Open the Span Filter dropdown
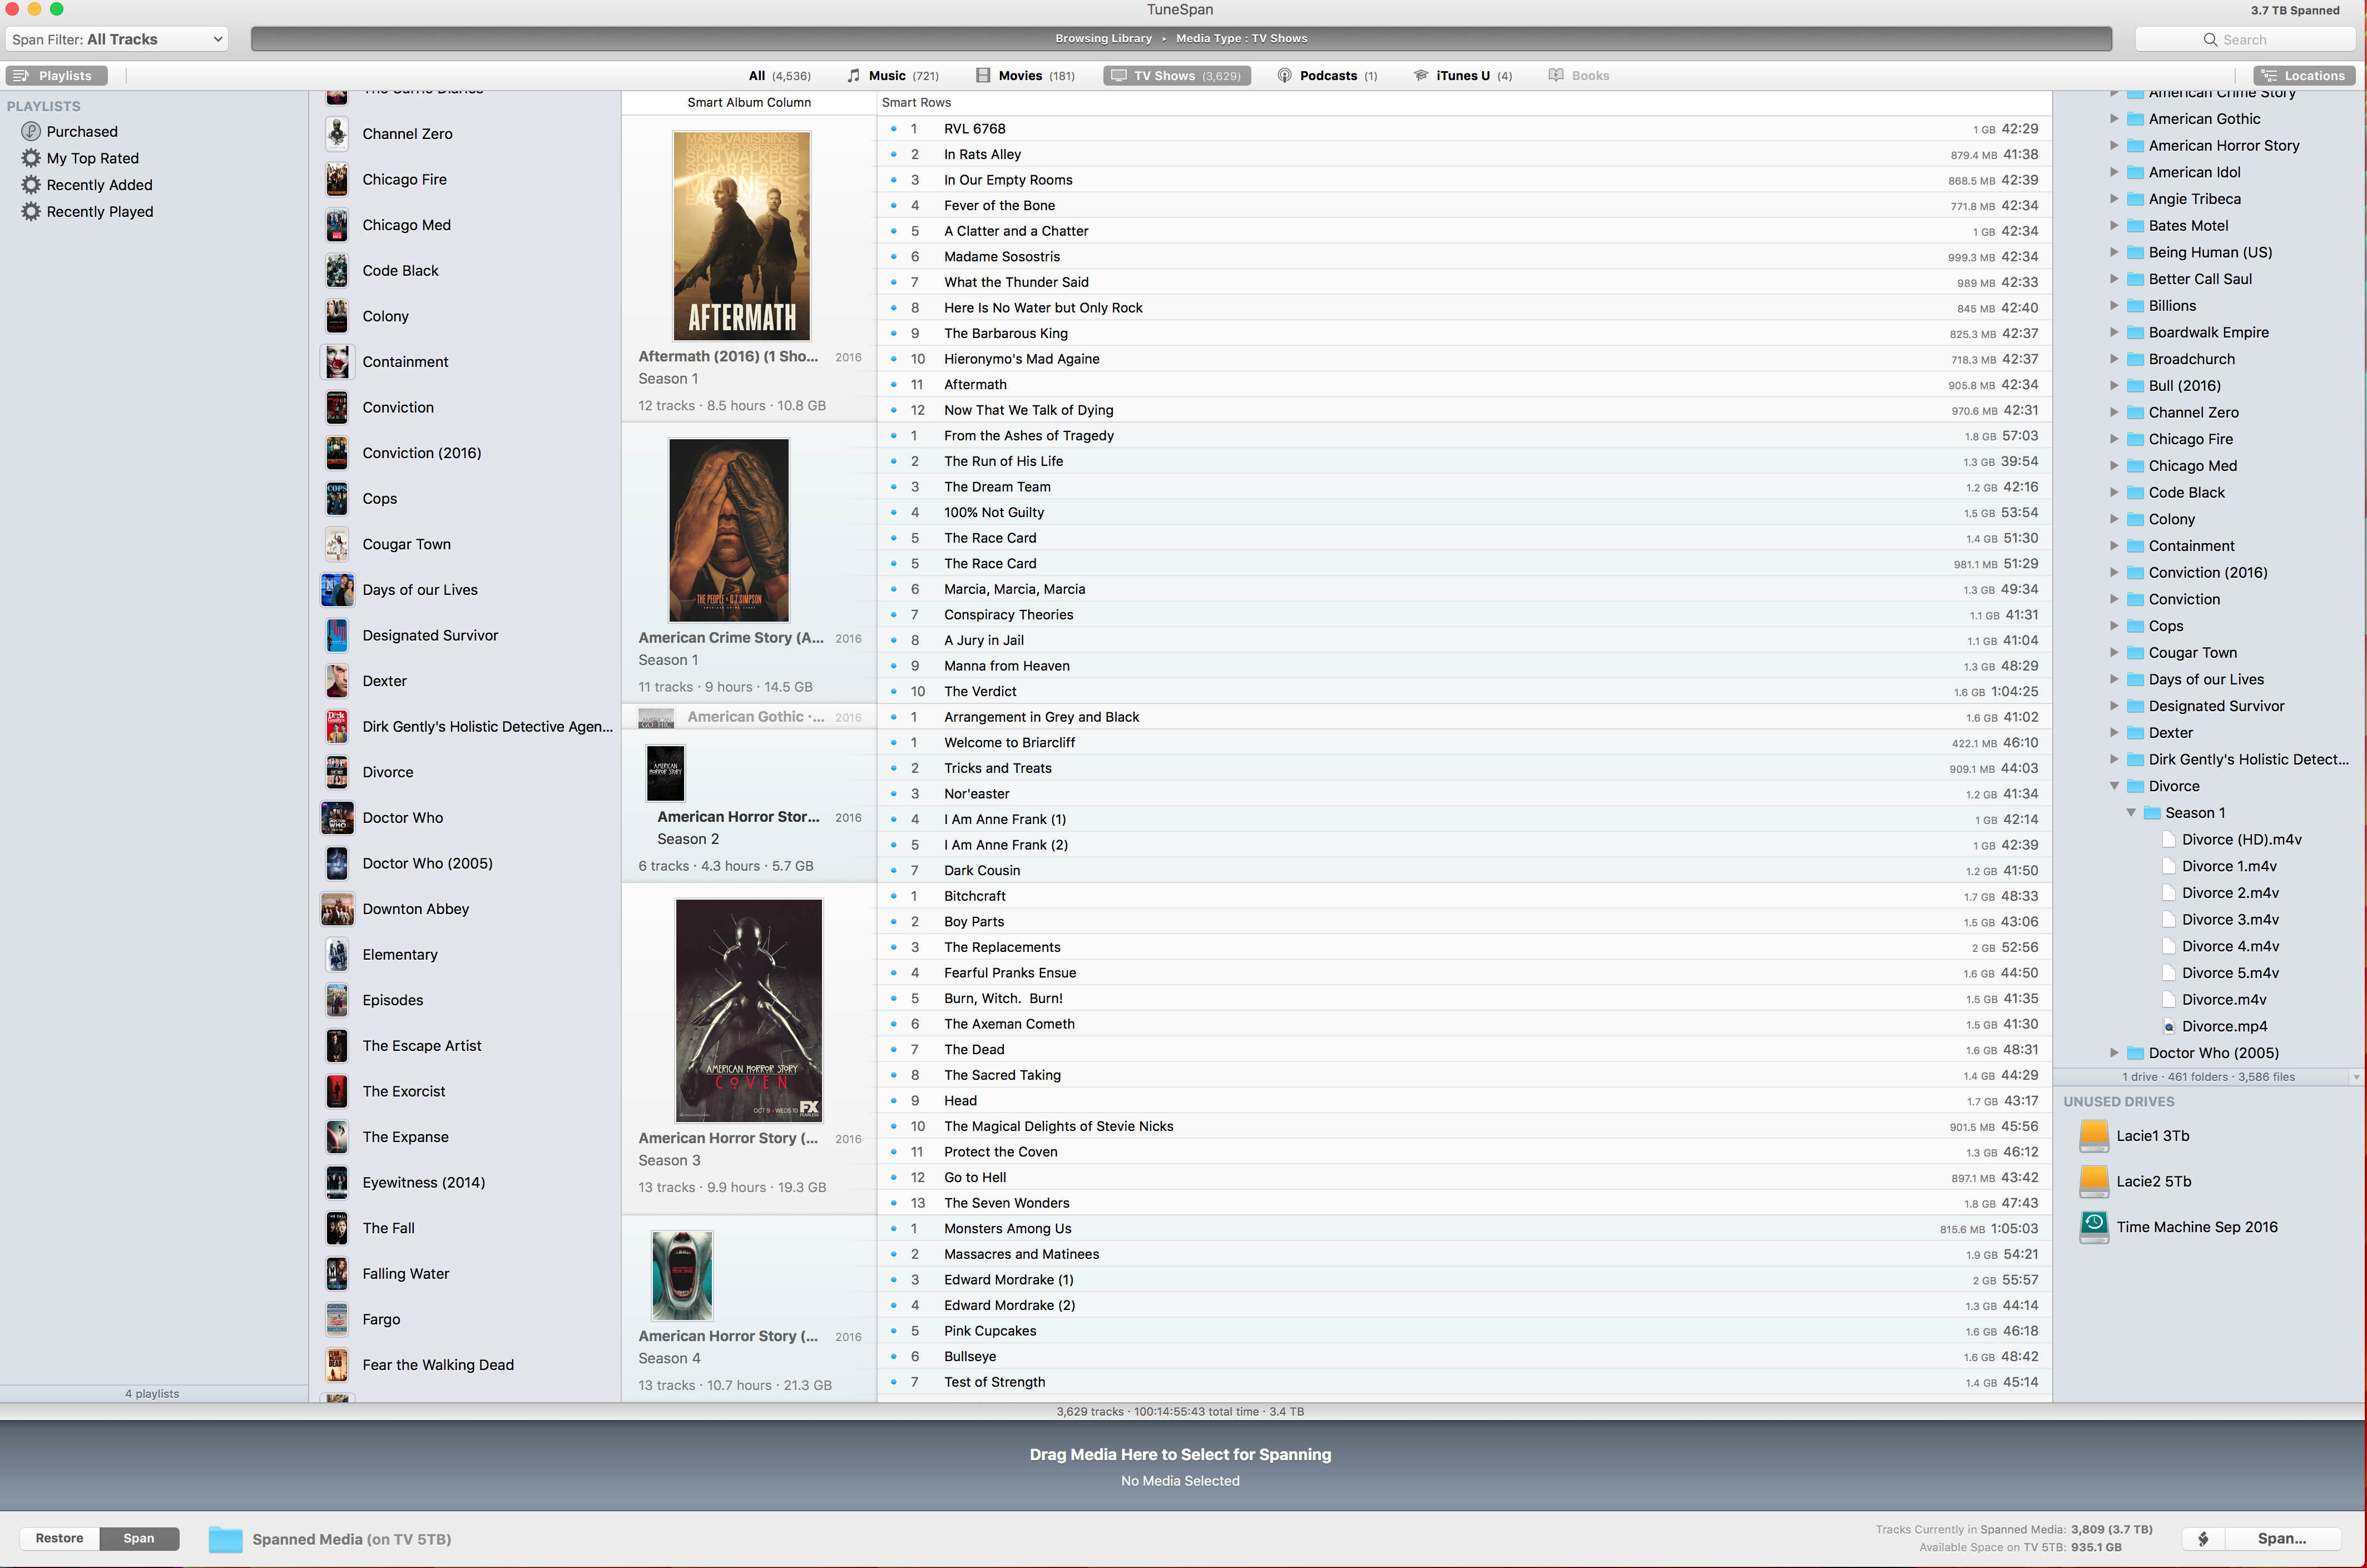The height and width of the screenshot is (1568, 2367). click(116, 39)
